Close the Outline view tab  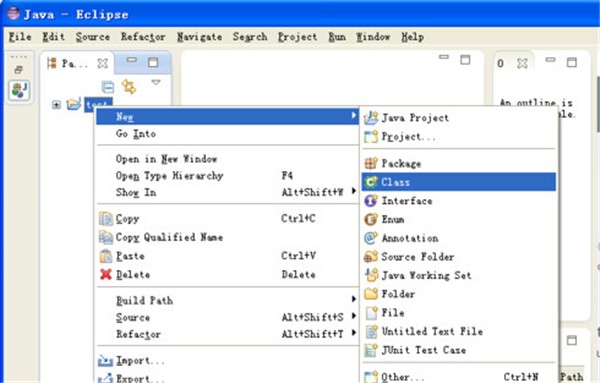point(522,63)
